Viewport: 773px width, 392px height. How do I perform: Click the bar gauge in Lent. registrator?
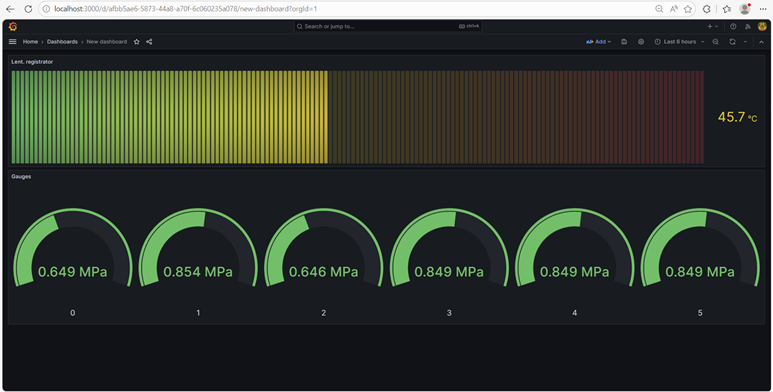coord(357,117)
